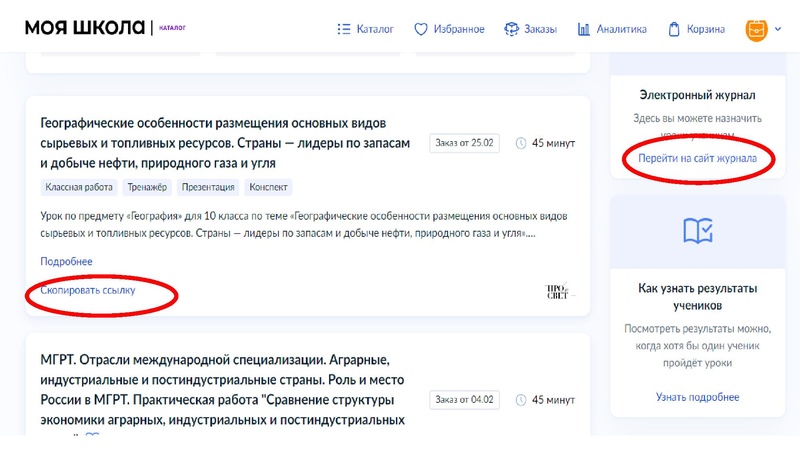The height and width of the screenshot is (450, 800).
Task: Click the Скопировать ссылку link
Action: click(88, 290)
